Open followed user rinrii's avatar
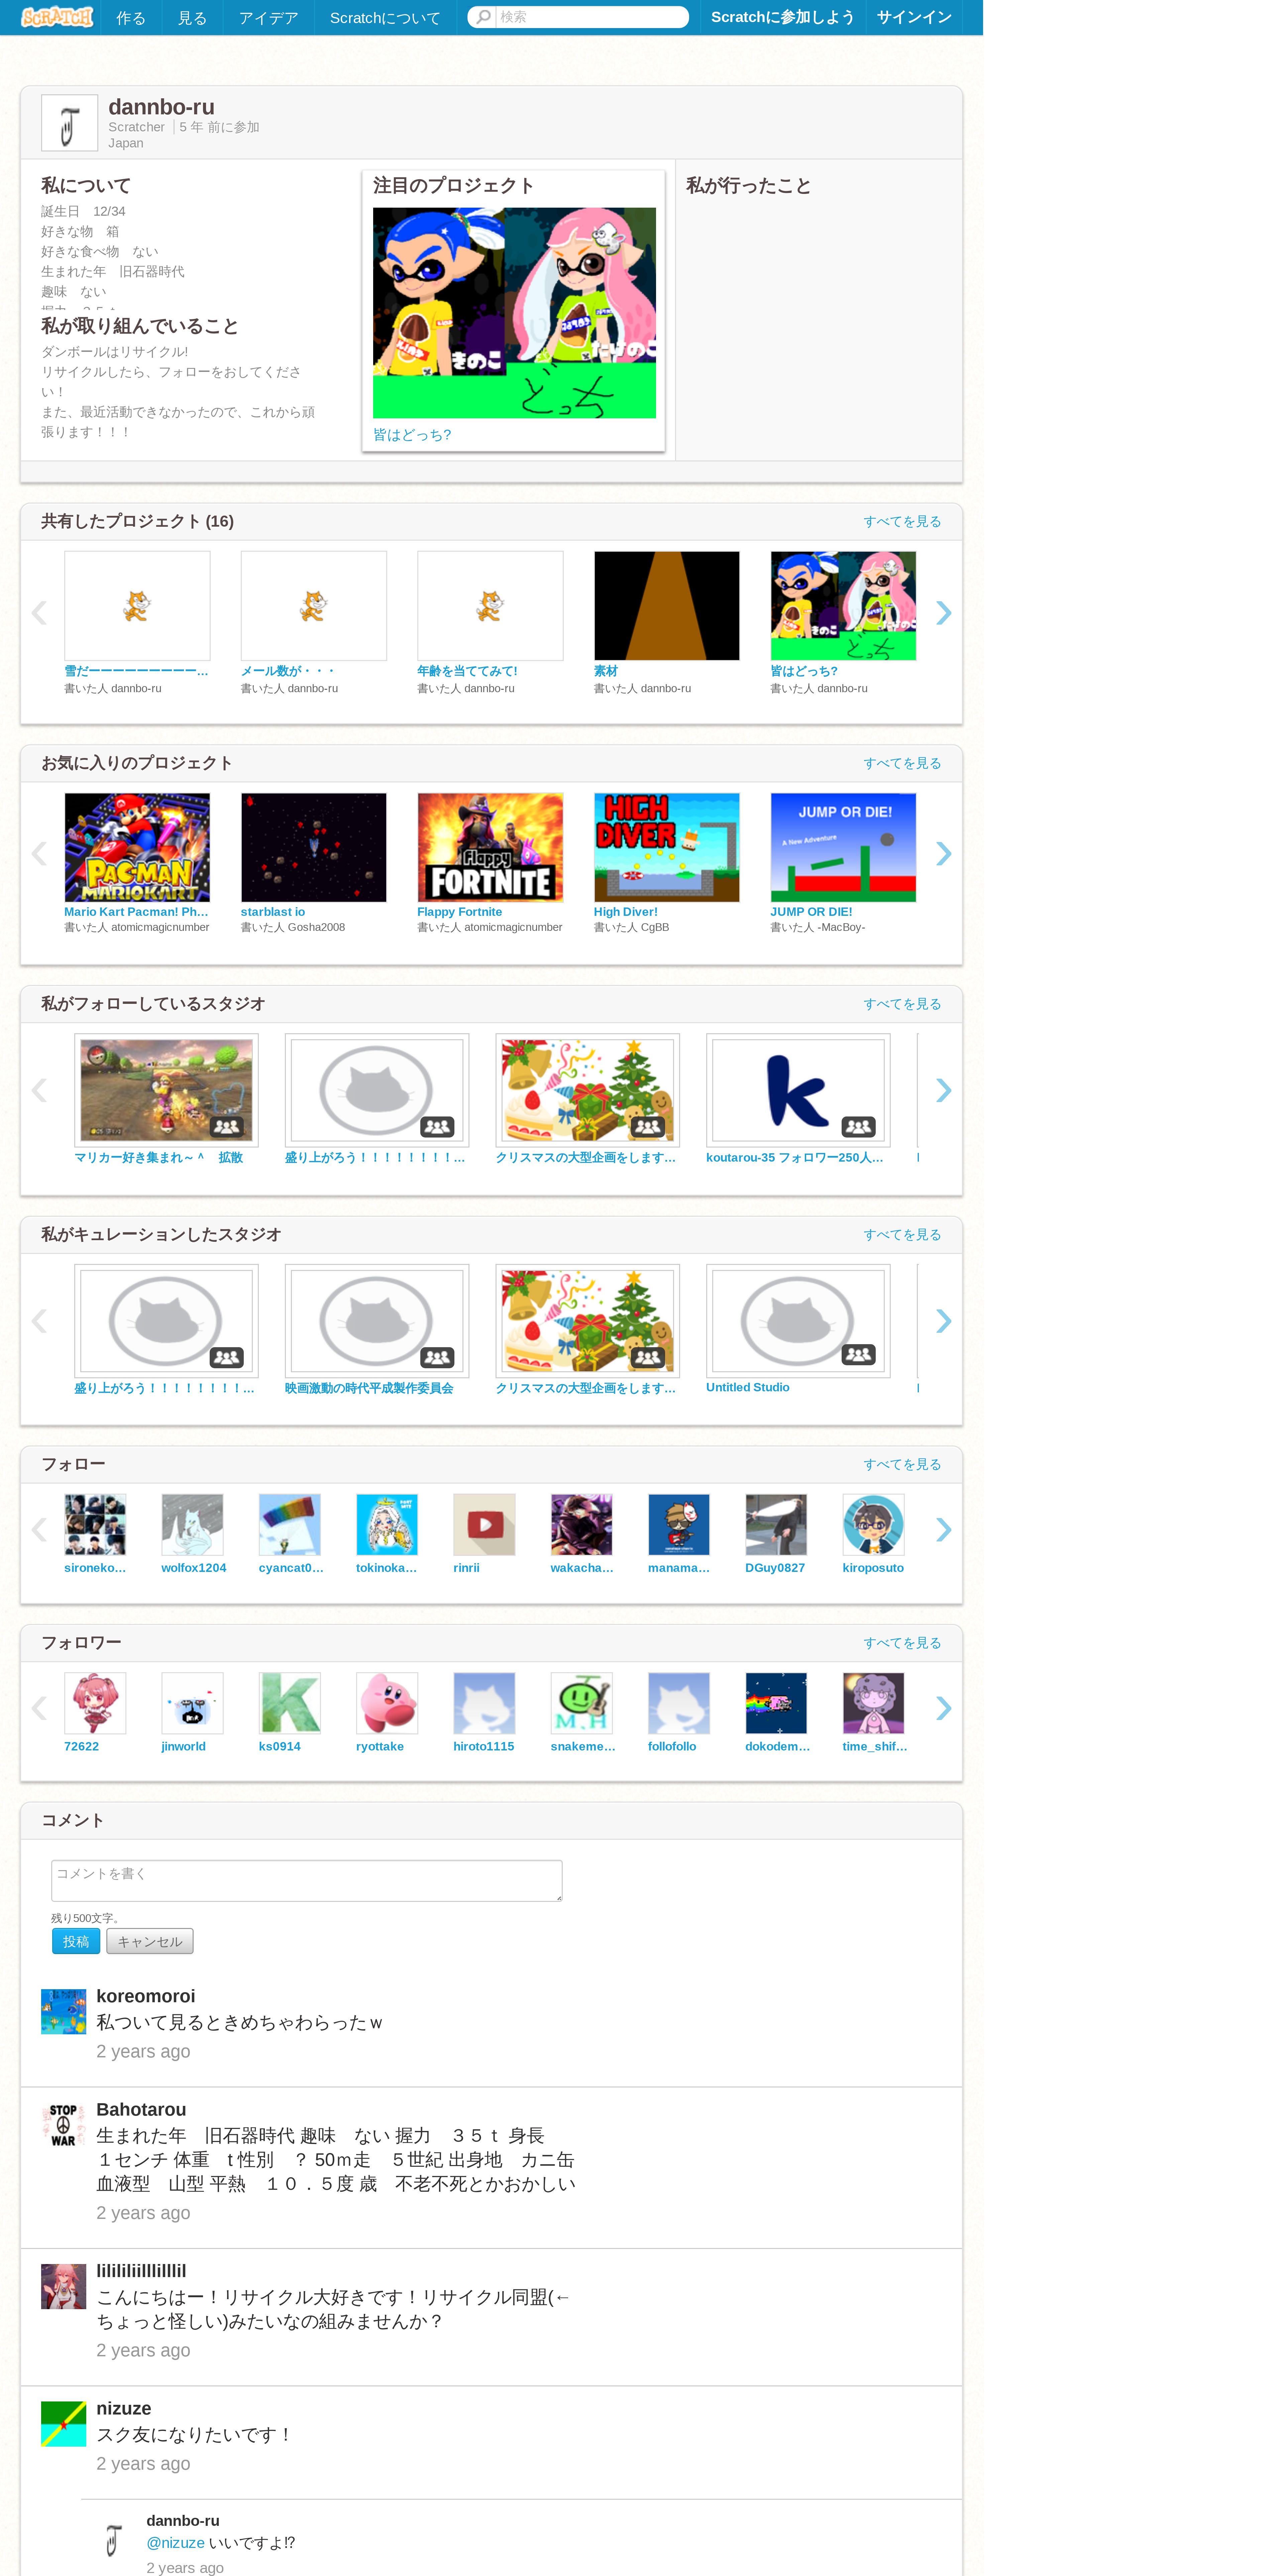The width and height of the screenshot is (1288, 2576). [484, 1525]
